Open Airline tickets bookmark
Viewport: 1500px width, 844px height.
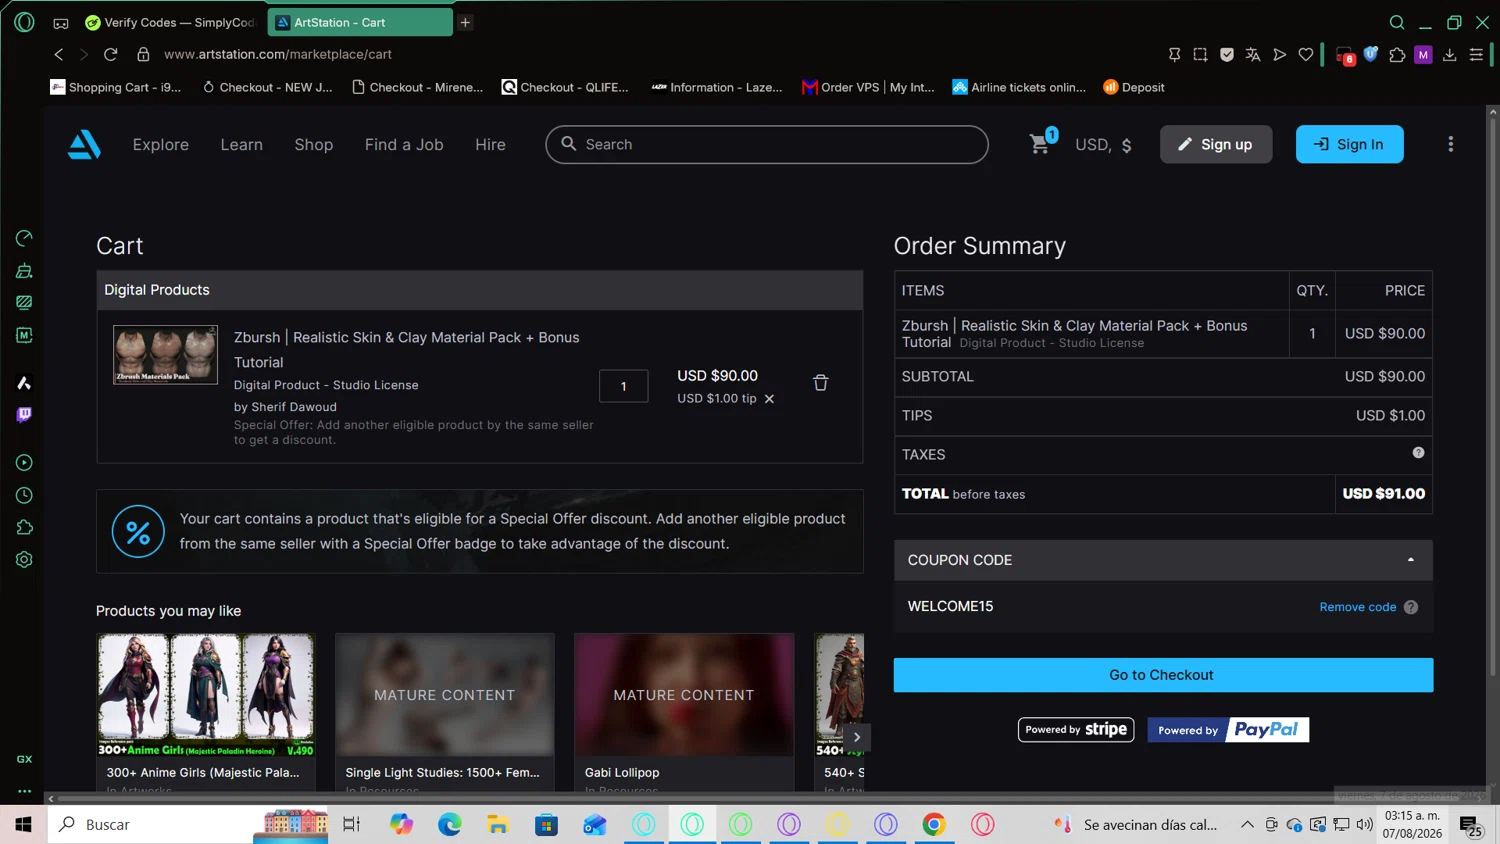click(1019, 87)
